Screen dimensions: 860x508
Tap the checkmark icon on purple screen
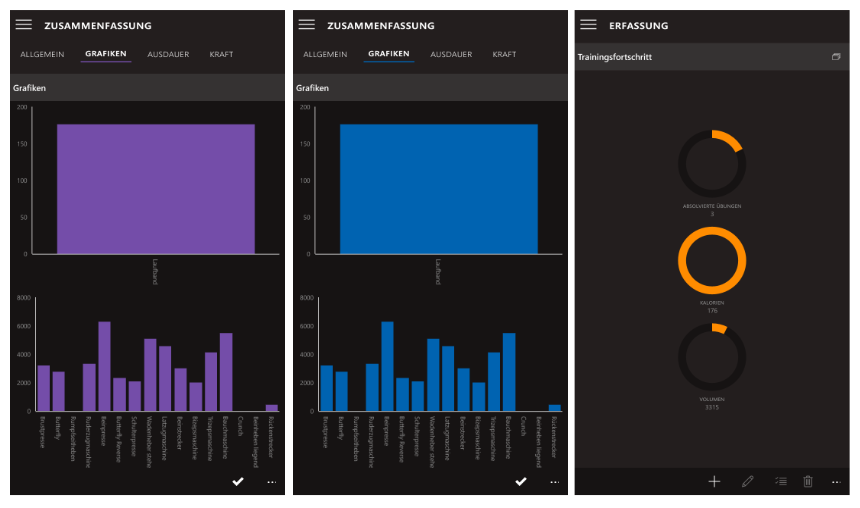(x=237, y=482)
